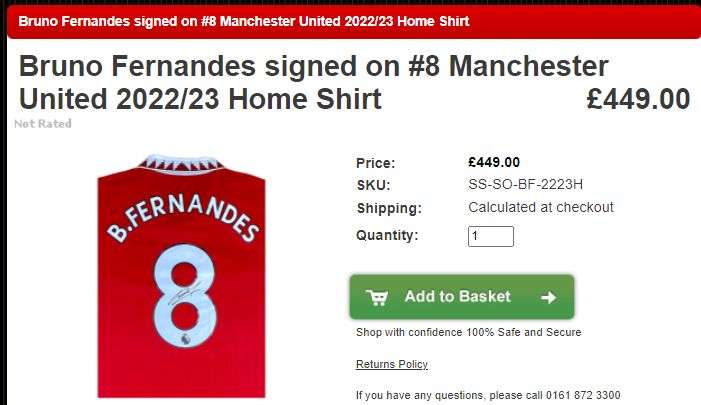The height and width of the screenshot is (405, 701).
Task: Focus the Quantity input field
Action: coord(490,236)
